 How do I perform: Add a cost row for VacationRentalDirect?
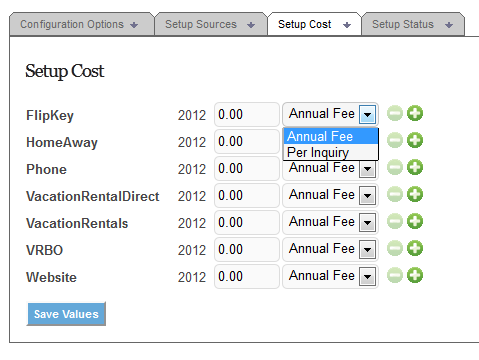pyautogui.click(x=415, y=194)
